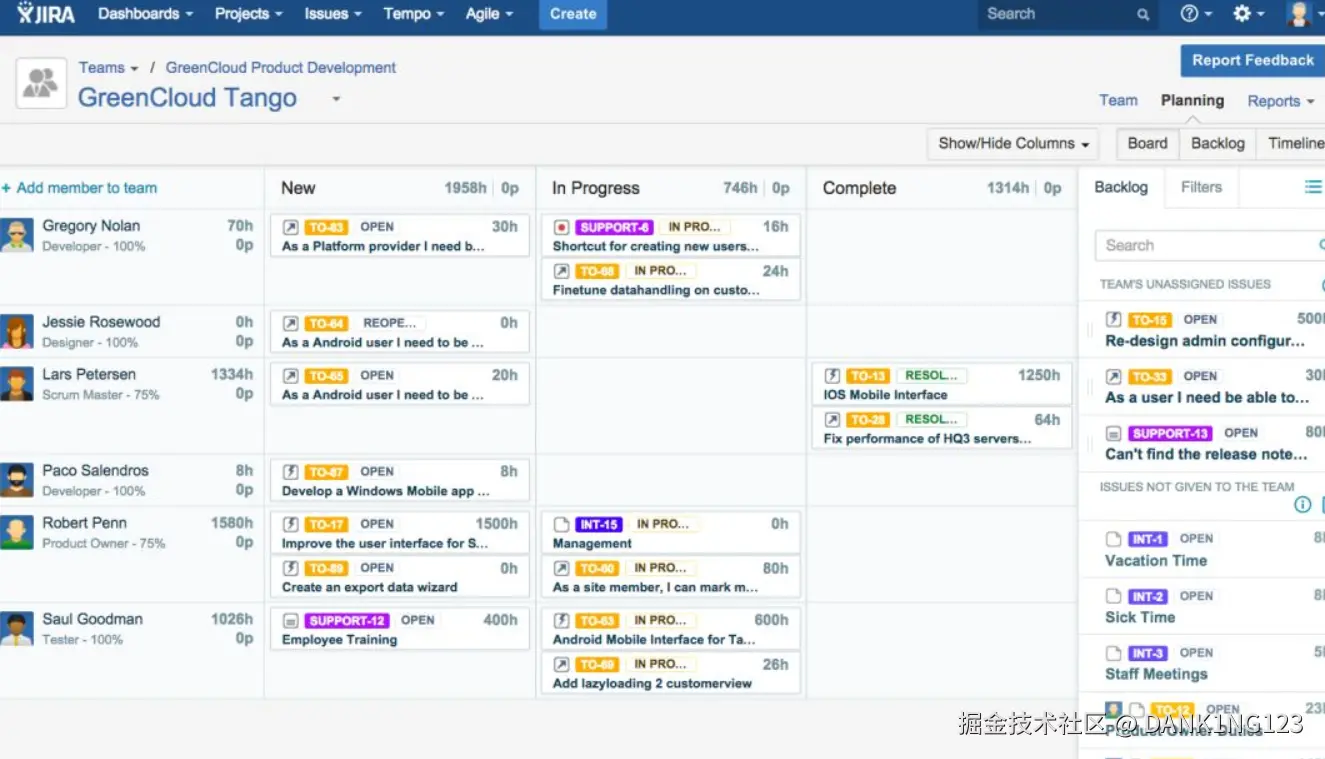Click the search magnifier icon in header
Screen dimensions: 1325x759
tap(1143, 15)
